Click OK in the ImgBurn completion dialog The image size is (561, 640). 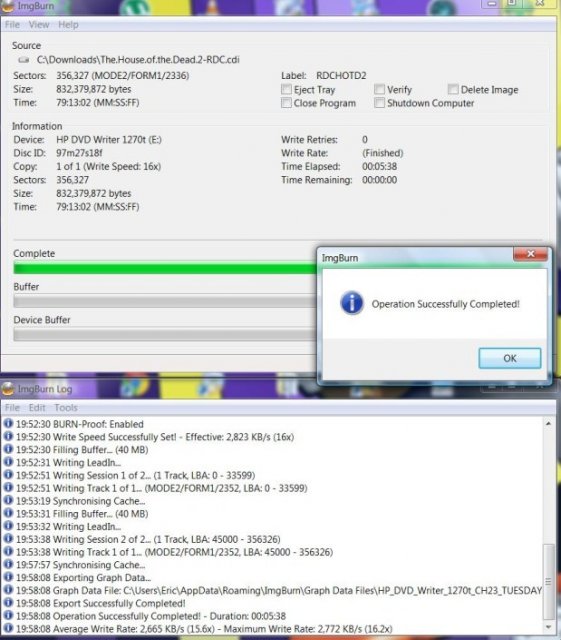(510, 358)
